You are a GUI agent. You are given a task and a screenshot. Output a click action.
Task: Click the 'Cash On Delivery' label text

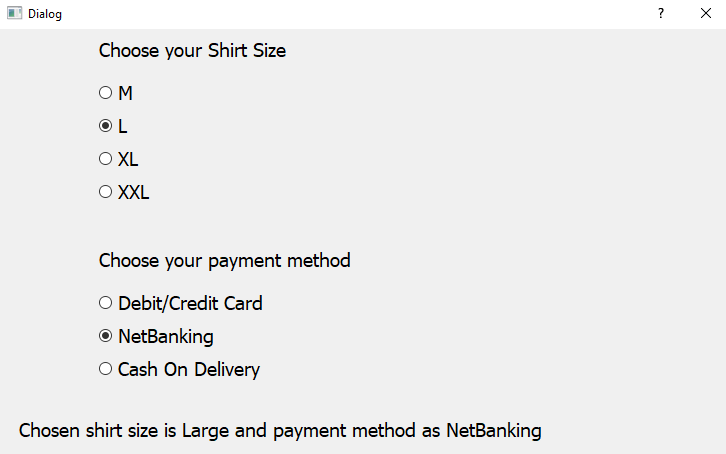pos(189,370)
